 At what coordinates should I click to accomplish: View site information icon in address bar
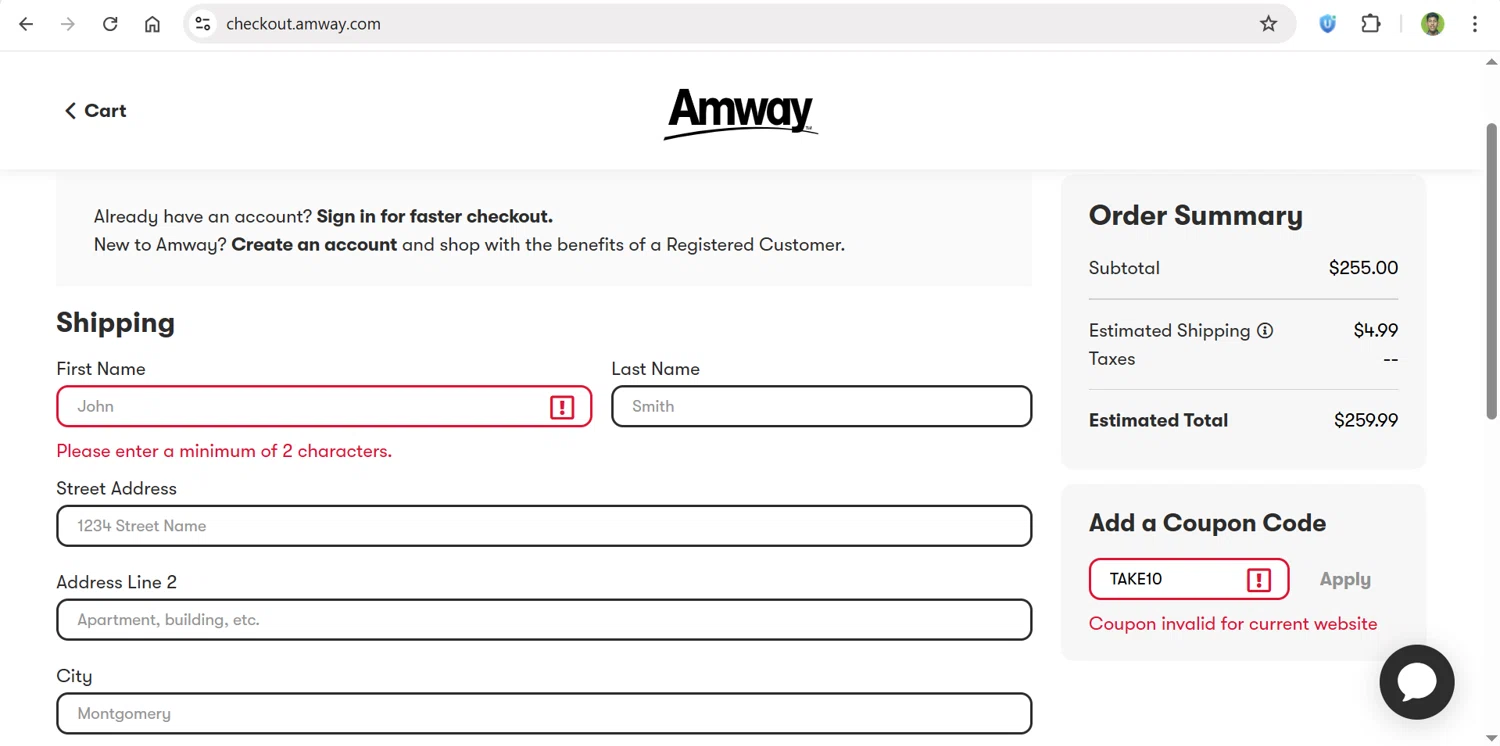tap(203, 24)
